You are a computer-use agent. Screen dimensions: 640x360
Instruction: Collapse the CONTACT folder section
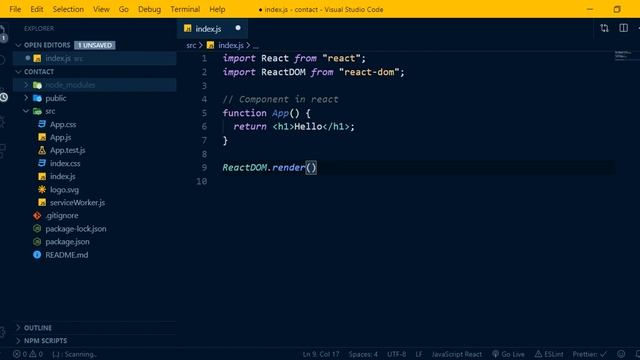(18, 72)
